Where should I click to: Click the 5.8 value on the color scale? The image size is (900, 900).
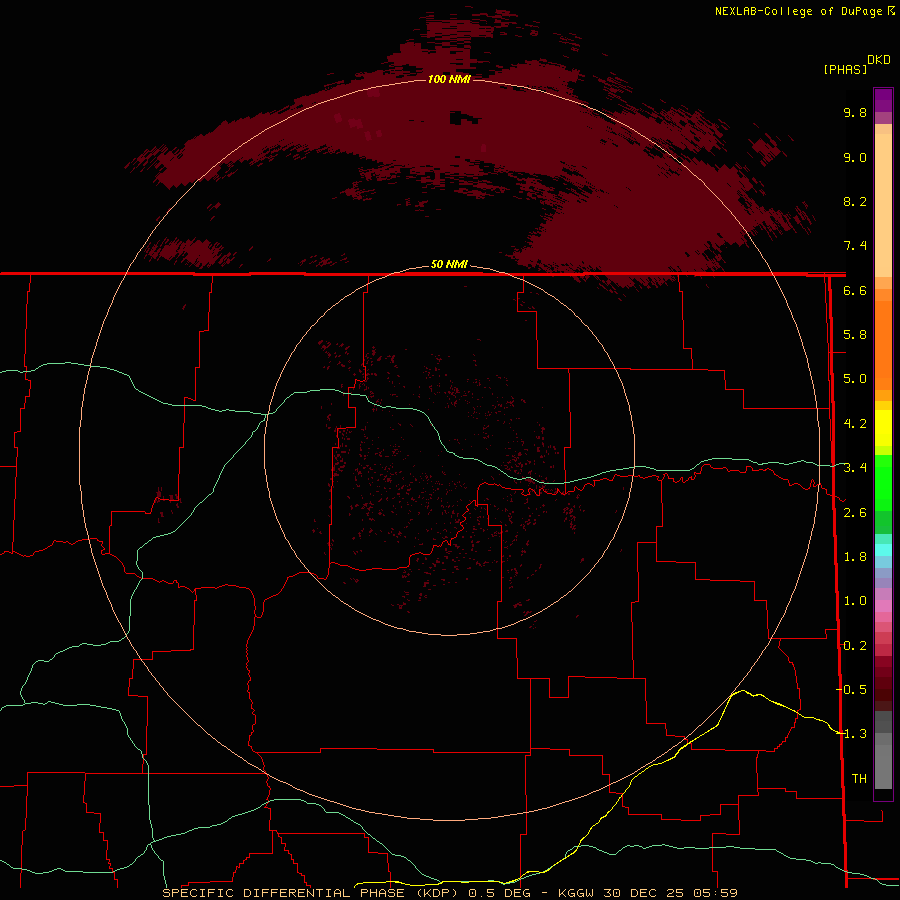[x=855, y=335]
